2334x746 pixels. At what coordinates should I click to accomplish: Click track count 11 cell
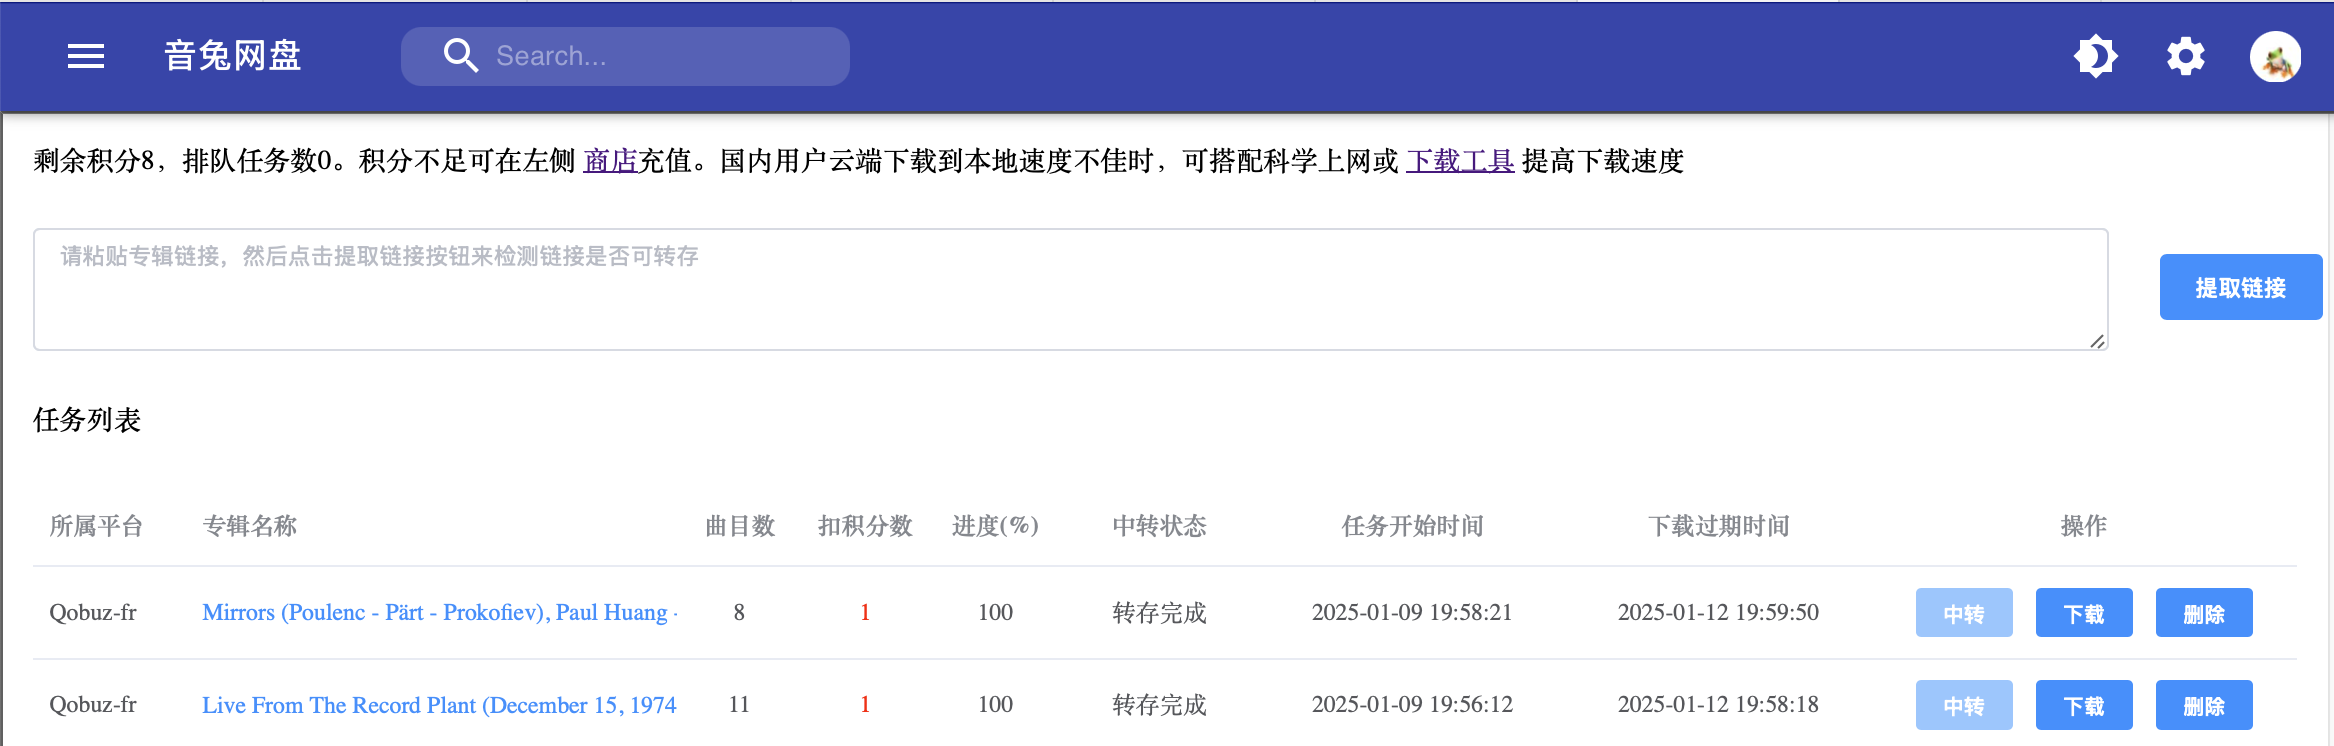[x=739, y=704]
